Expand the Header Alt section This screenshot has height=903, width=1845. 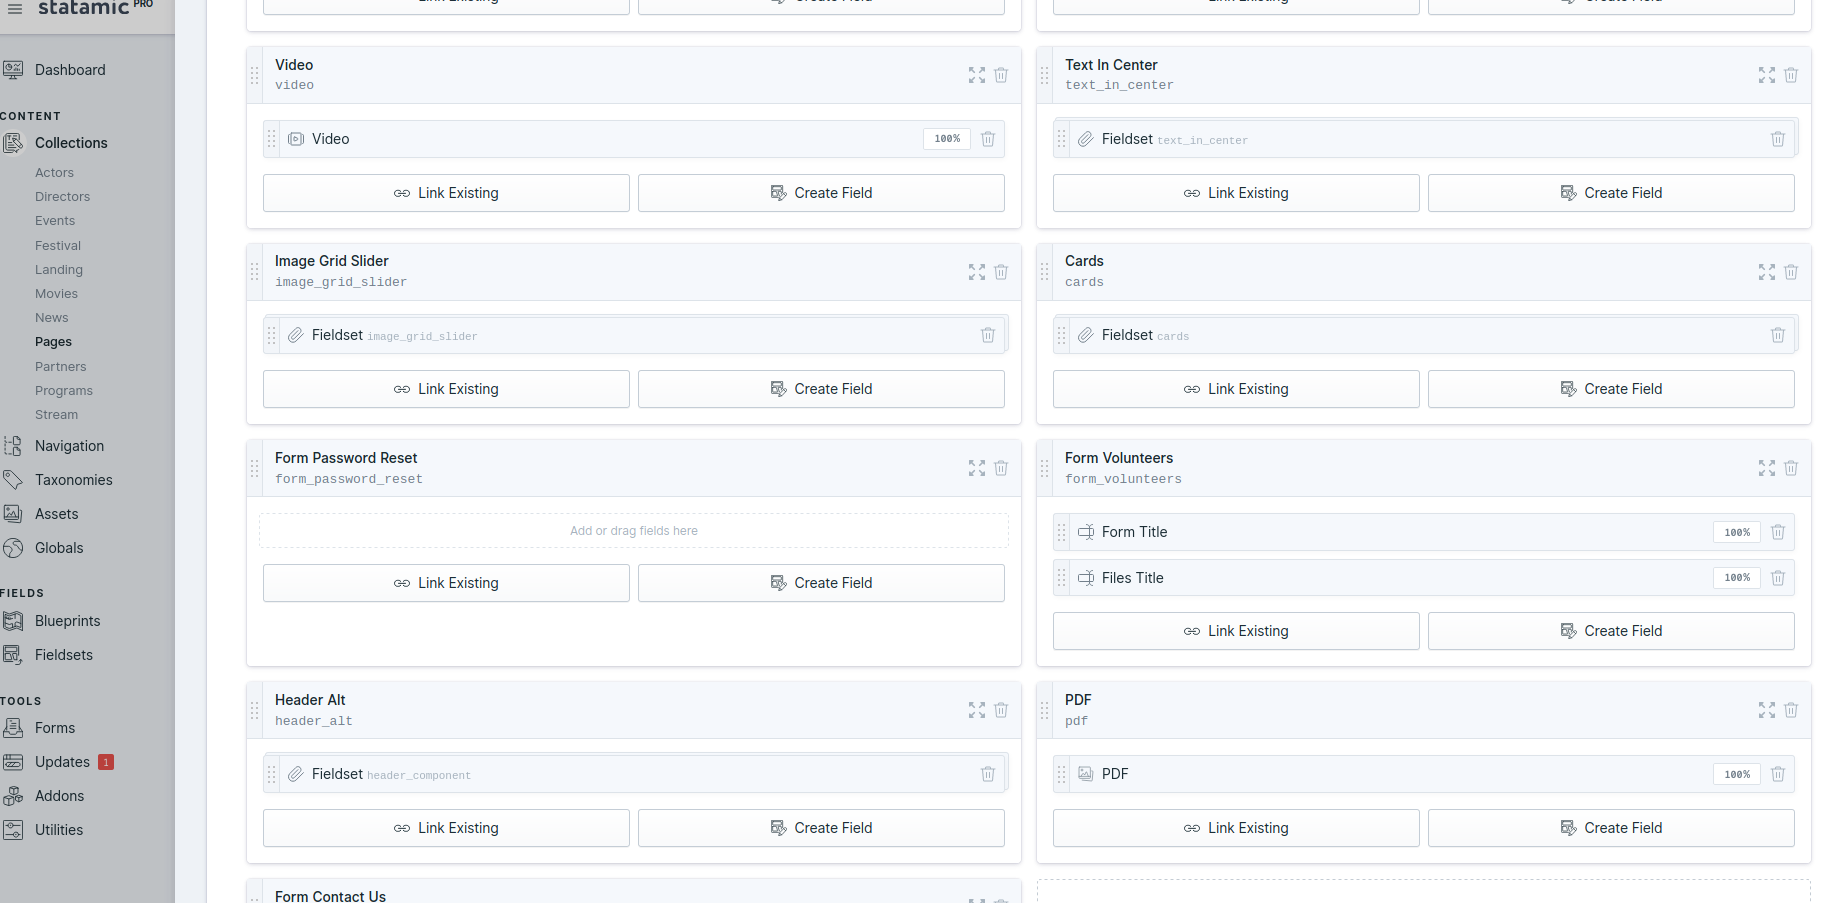(977, 710)
